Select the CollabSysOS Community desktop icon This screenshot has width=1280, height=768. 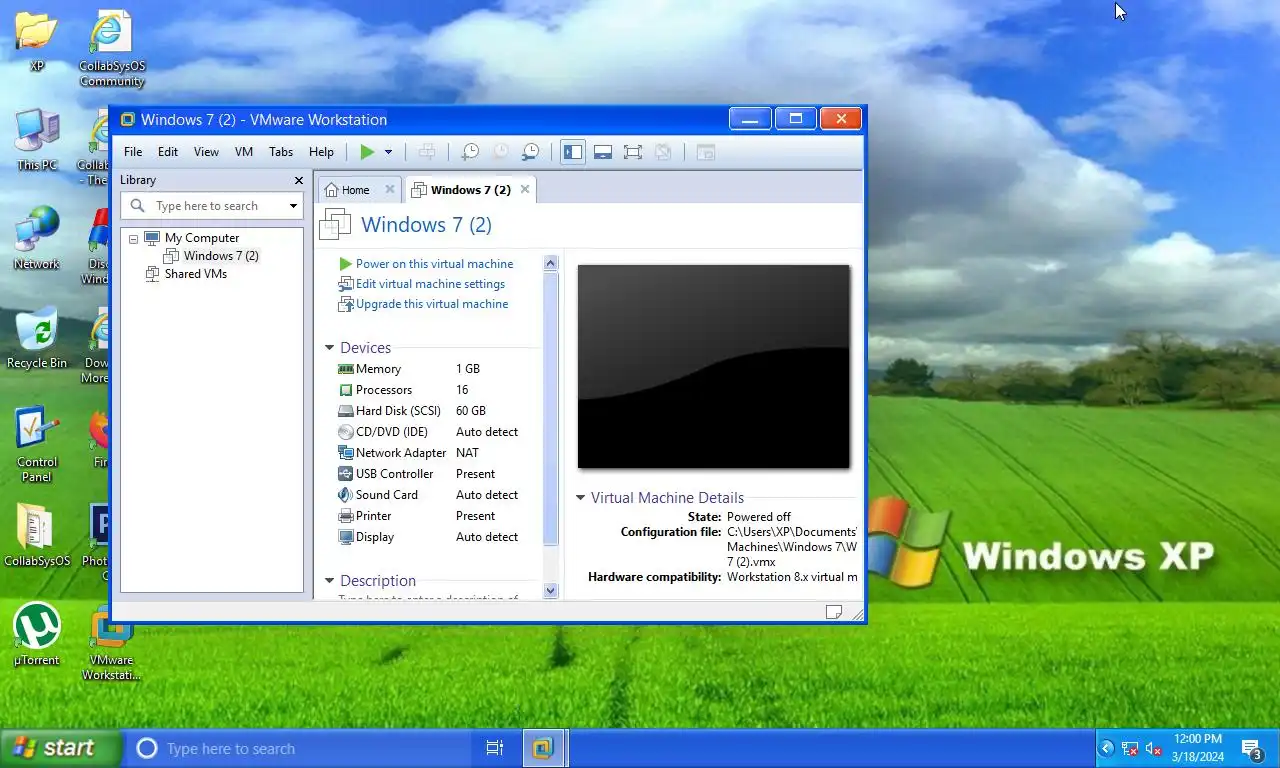click(111, 48)
